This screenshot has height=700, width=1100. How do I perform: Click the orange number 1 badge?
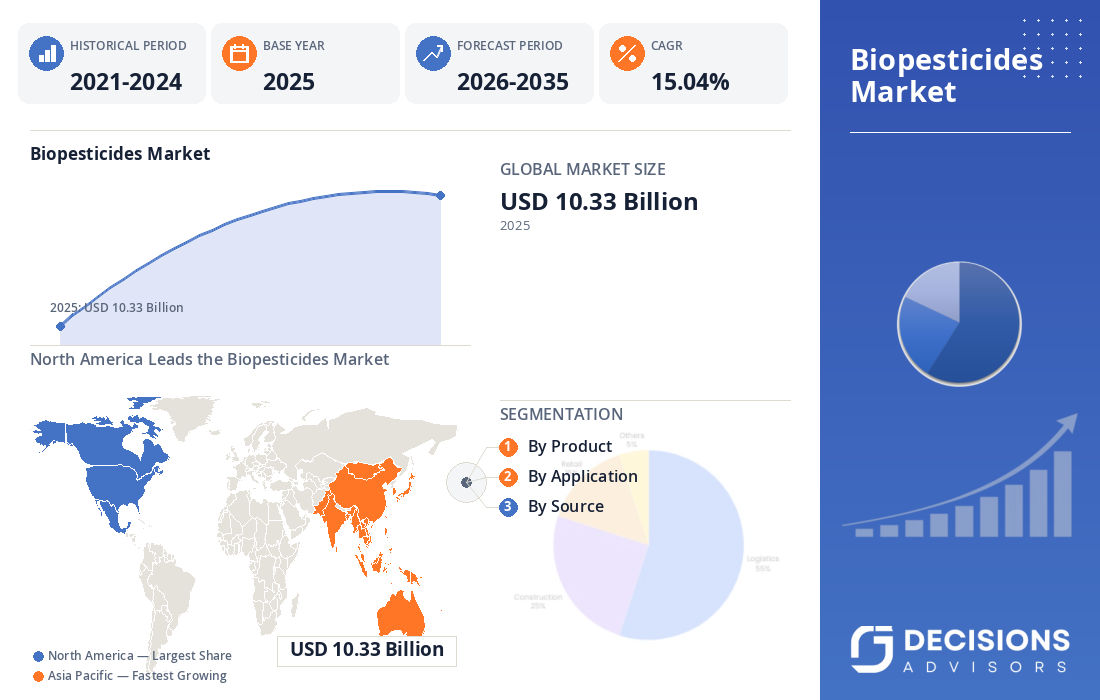(x=509, y=447)
